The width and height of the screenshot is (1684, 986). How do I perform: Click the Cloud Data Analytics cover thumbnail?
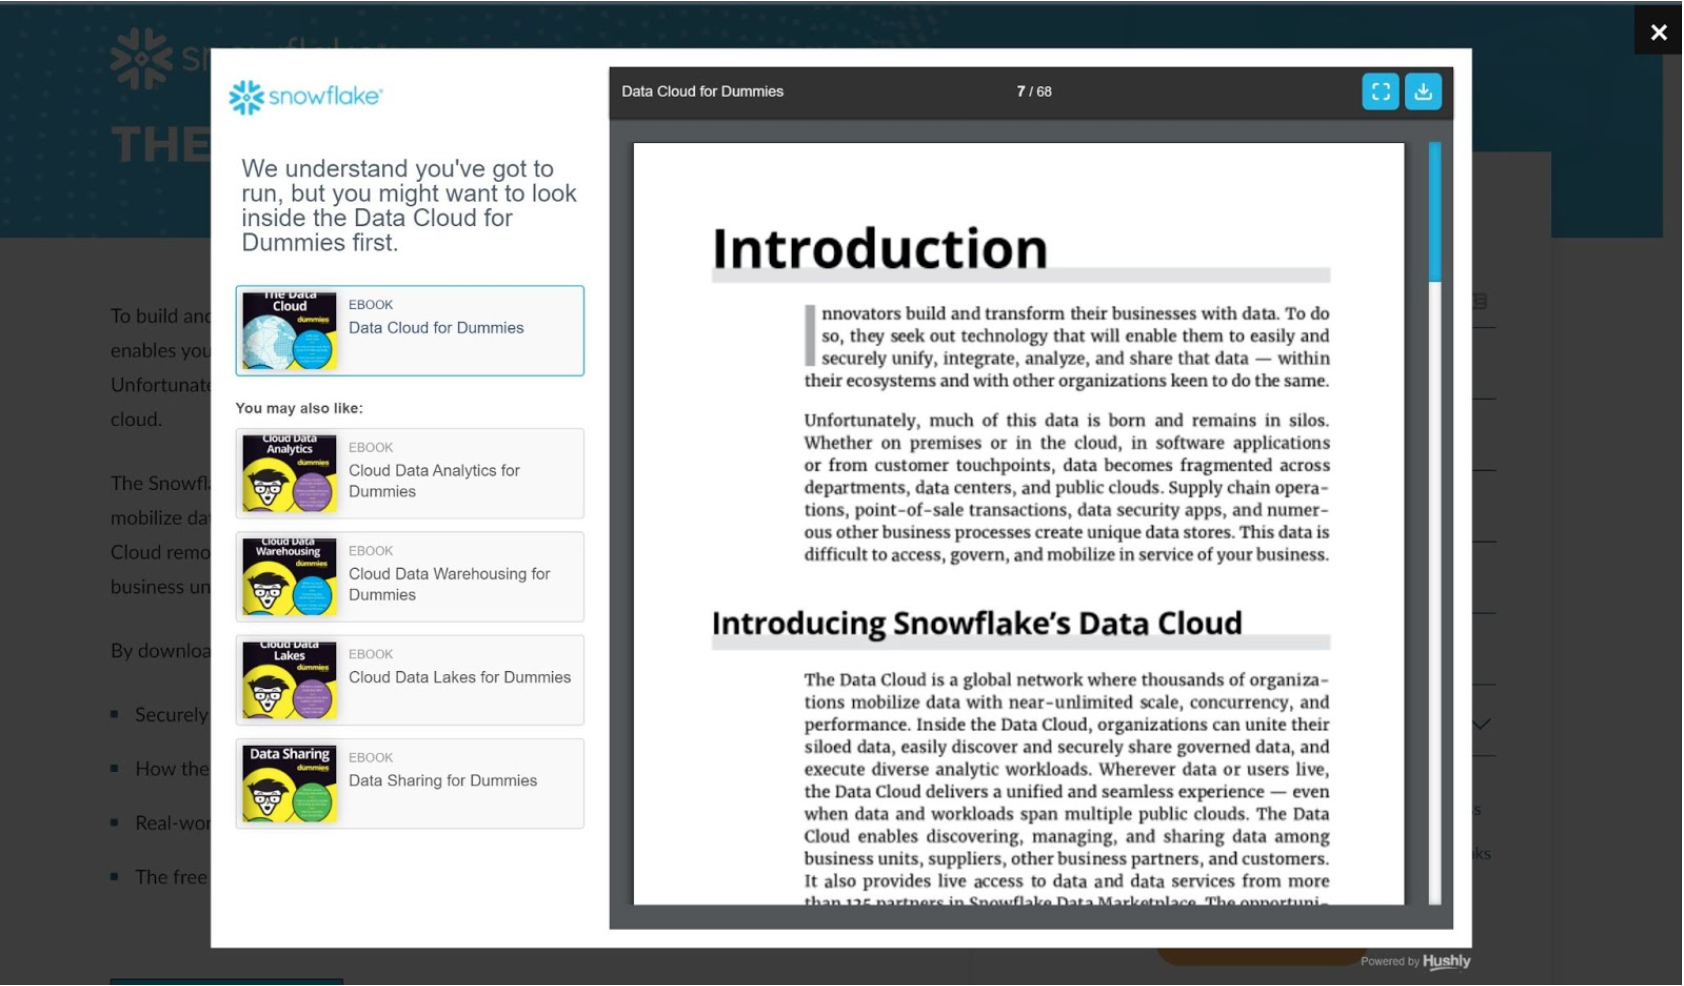click(289, 474)
